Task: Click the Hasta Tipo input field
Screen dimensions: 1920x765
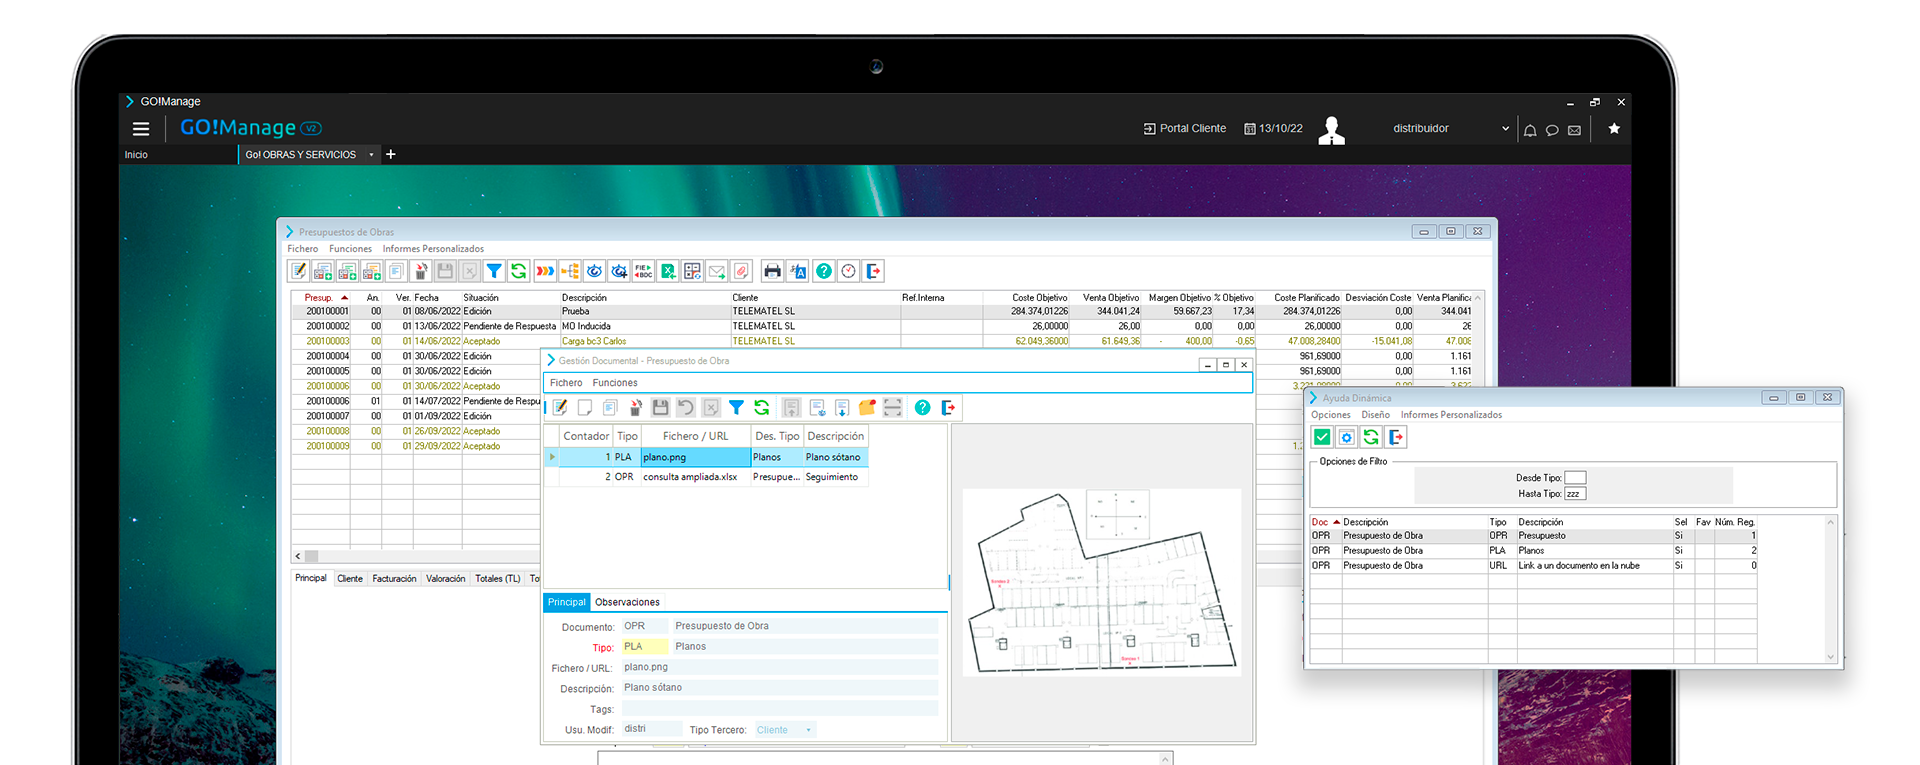Action: (x=1575, y=494)
